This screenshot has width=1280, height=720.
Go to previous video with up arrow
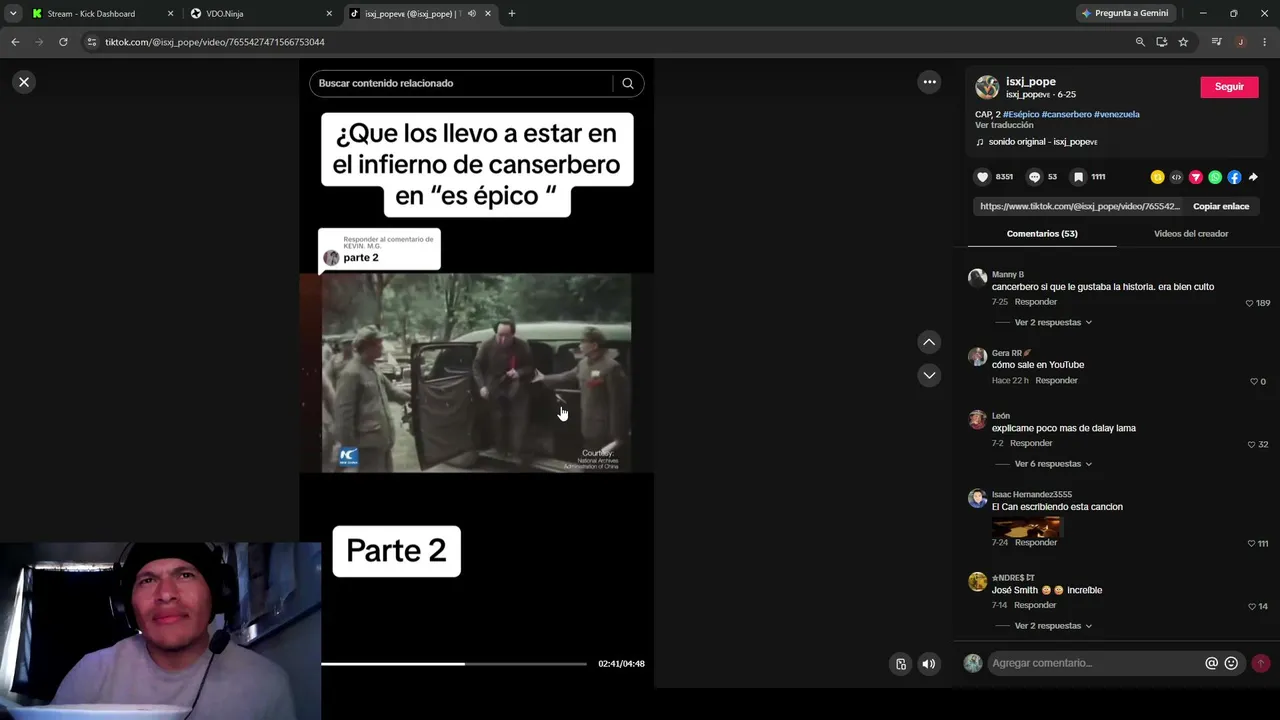(x=929, y=342)
